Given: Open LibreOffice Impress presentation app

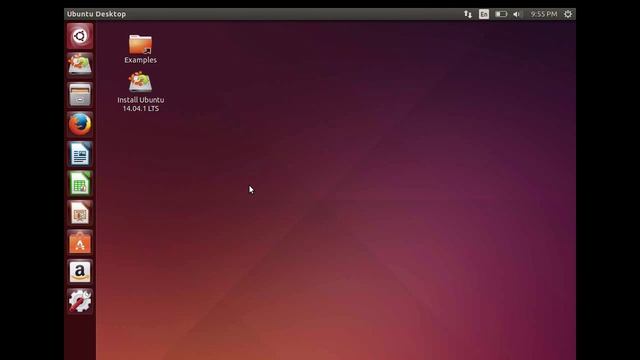Looking at the screenshot, I should (80, 213).
